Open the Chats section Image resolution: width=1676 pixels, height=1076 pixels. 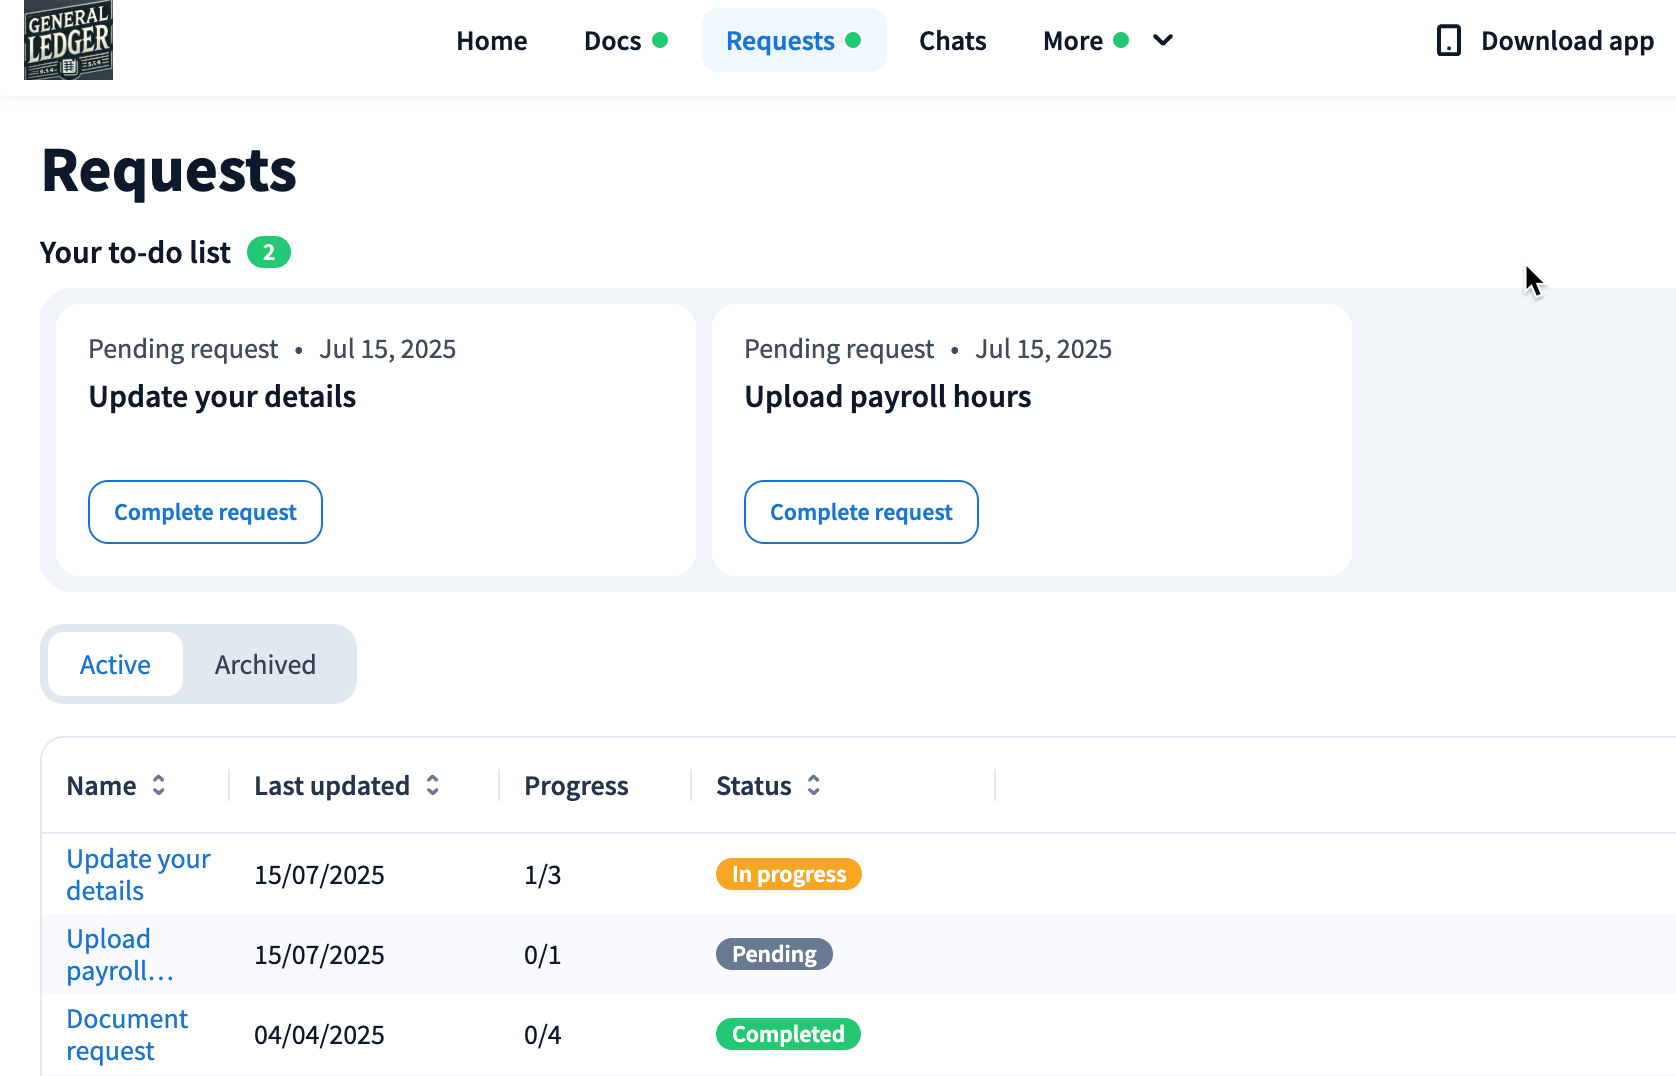pos(952,41)
